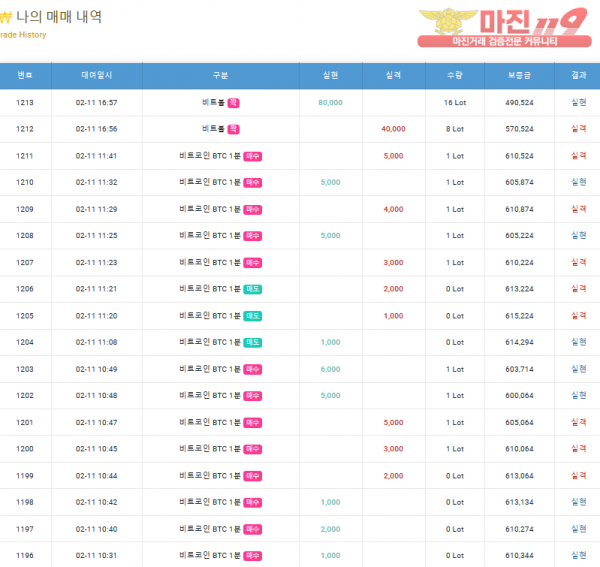Click the 나의 매매 내역 heading
Viewport: 600px width, 567px height.
pos(58,17)
